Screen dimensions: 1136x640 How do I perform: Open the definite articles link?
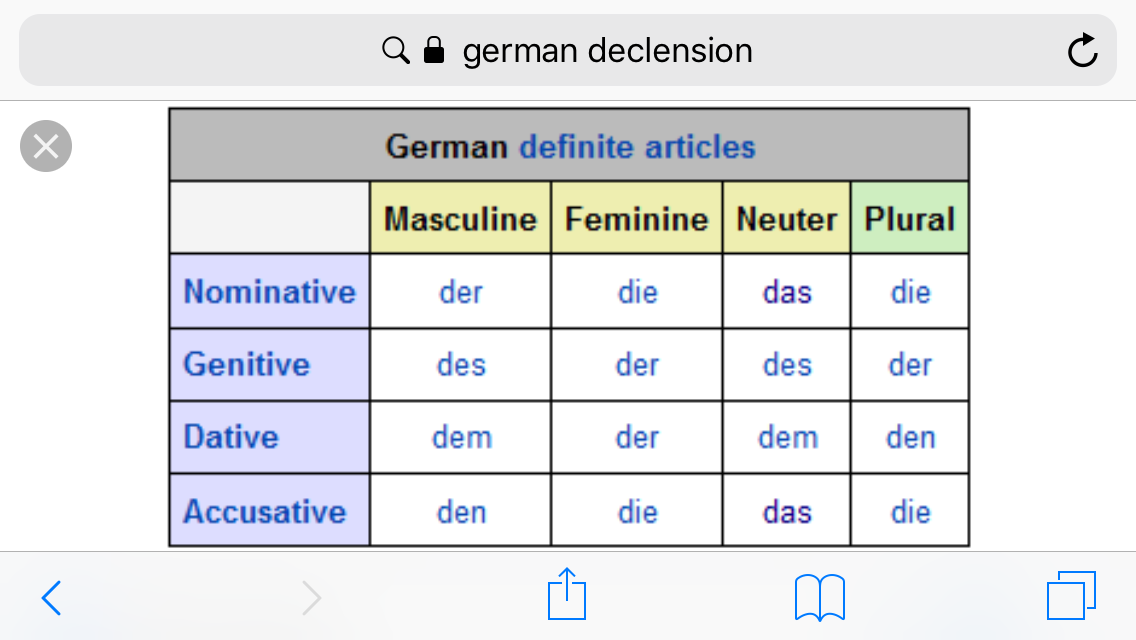click(x=638, y=146)
